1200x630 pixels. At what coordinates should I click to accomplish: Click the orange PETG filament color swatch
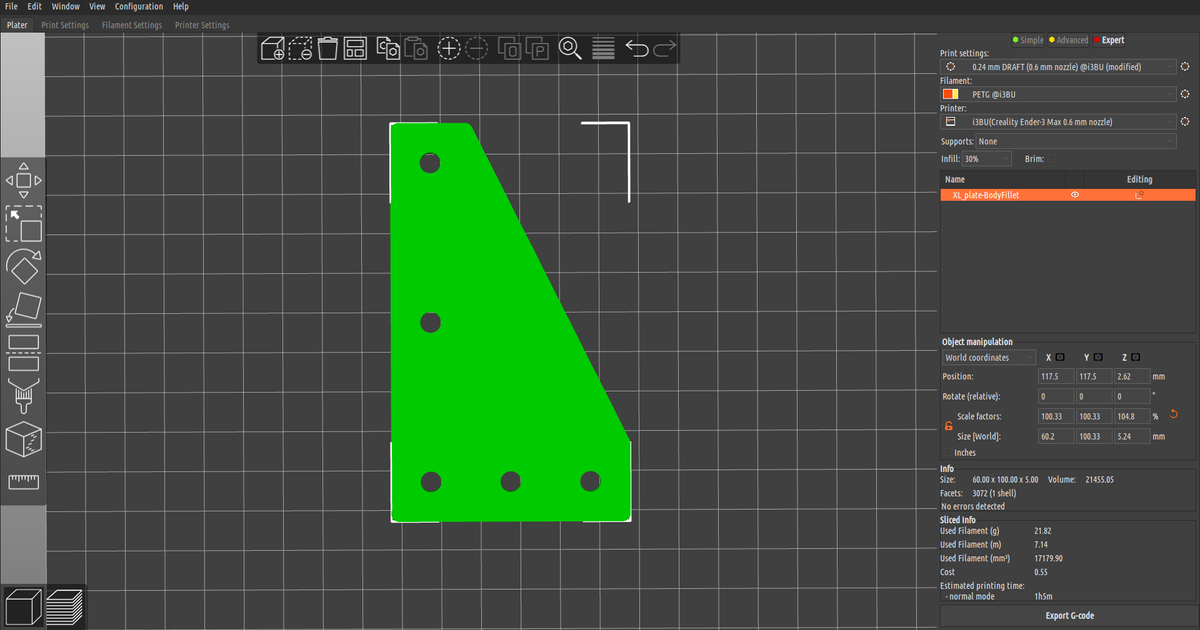coord(950,93)
